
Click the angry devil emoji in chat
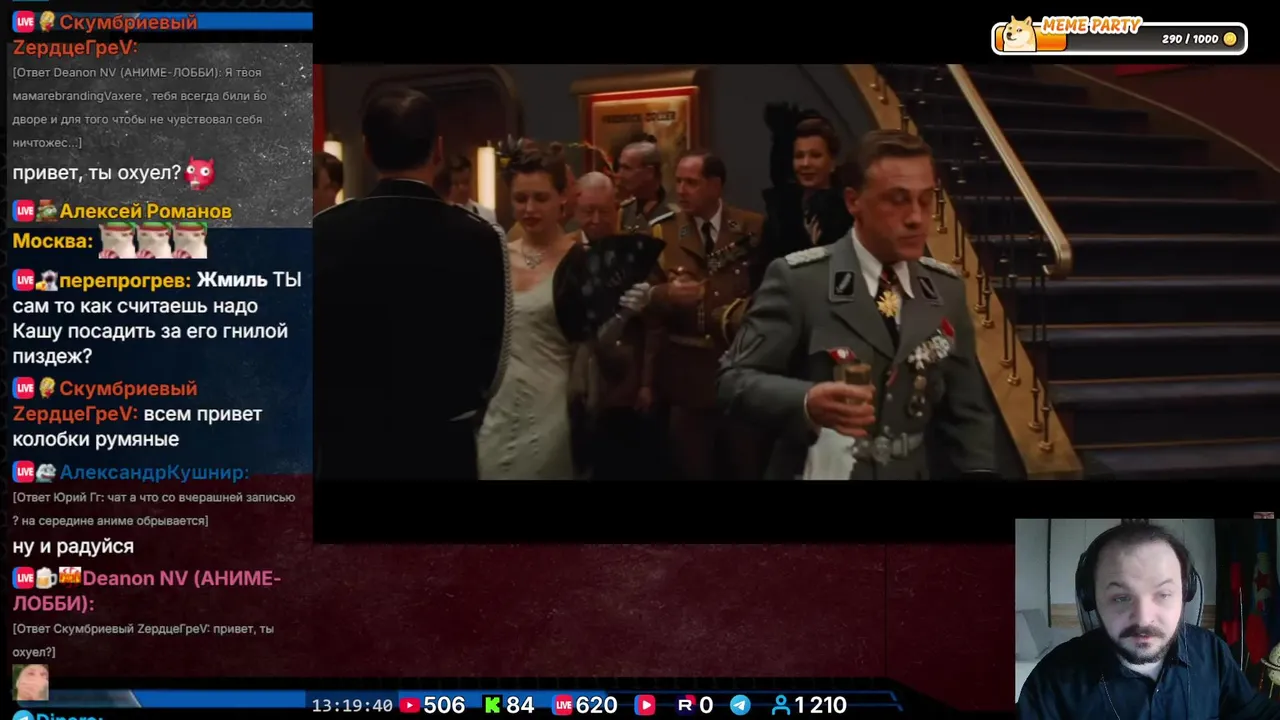pyautogui.click(x=200, y=173)
